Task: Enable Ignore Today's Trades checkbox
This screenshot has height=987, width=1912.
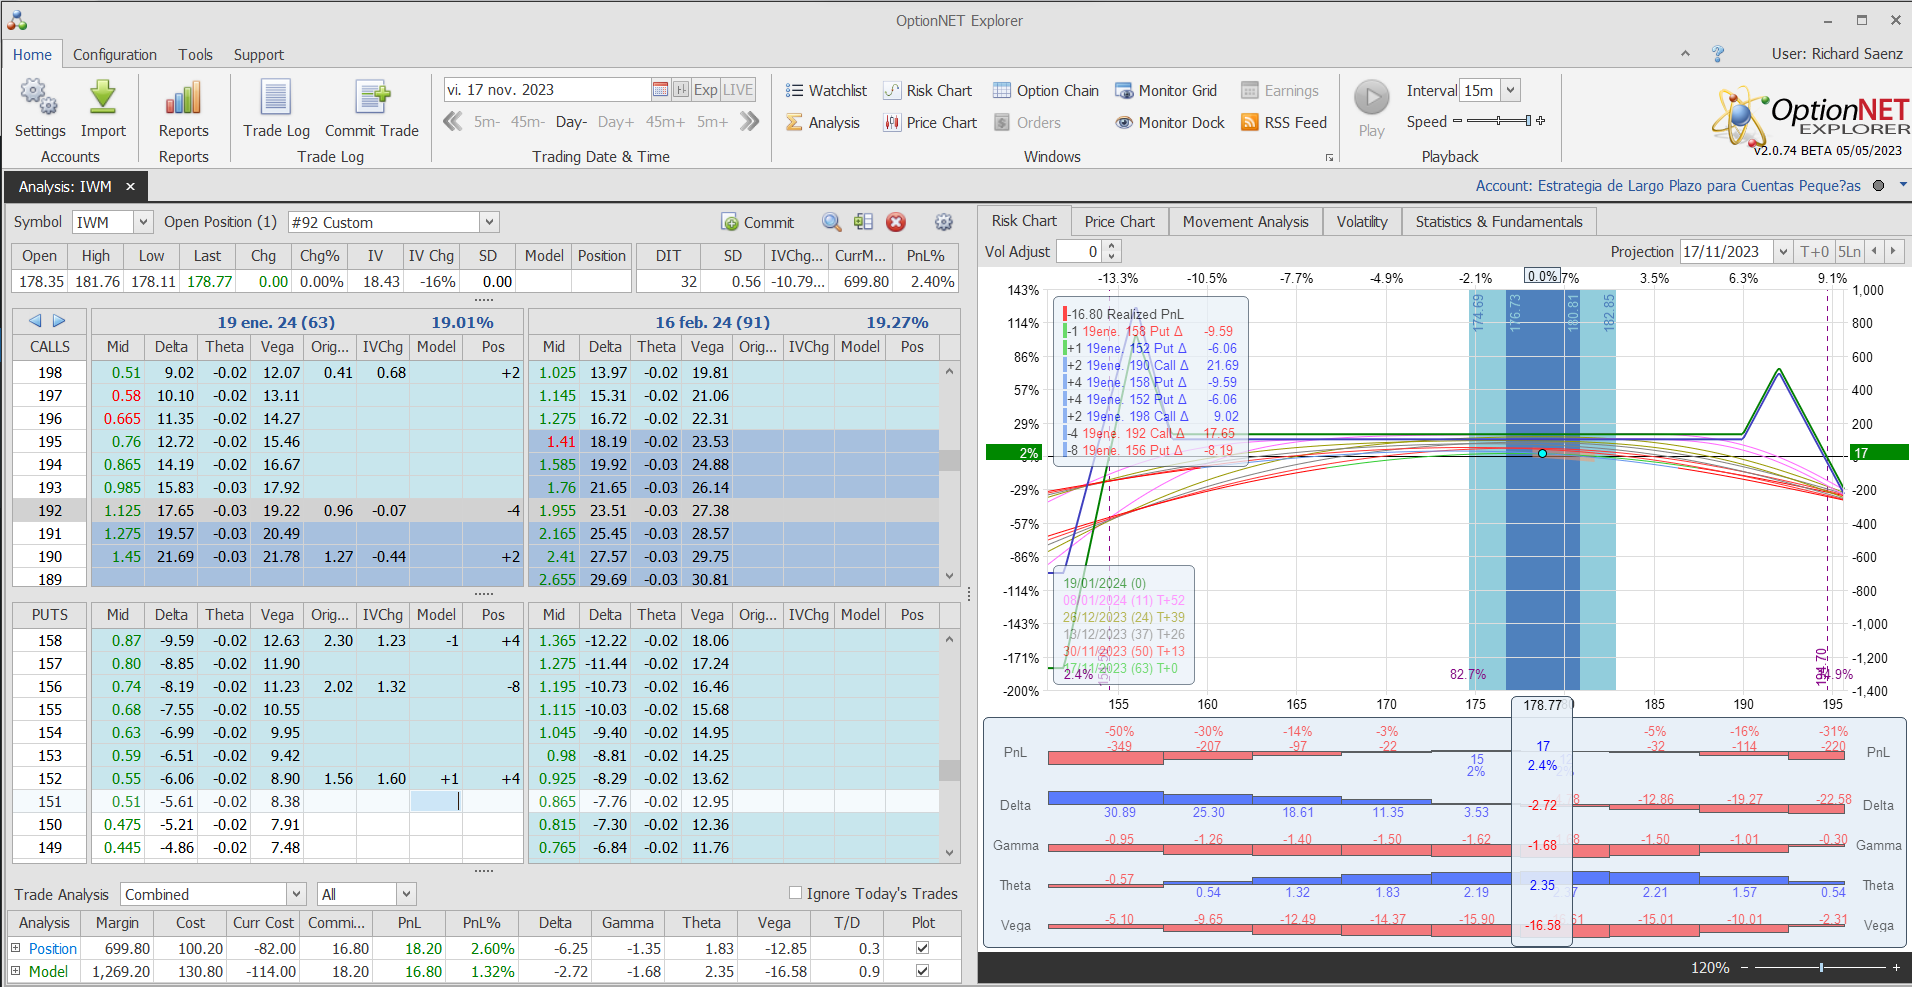Action: pyautogui.click(x=796, y=893)
